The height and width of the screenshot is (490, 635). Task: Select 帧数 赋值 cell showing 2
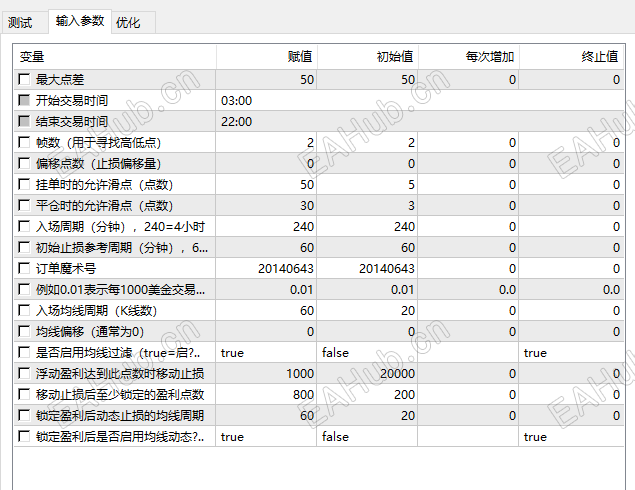tap(266, 143)
